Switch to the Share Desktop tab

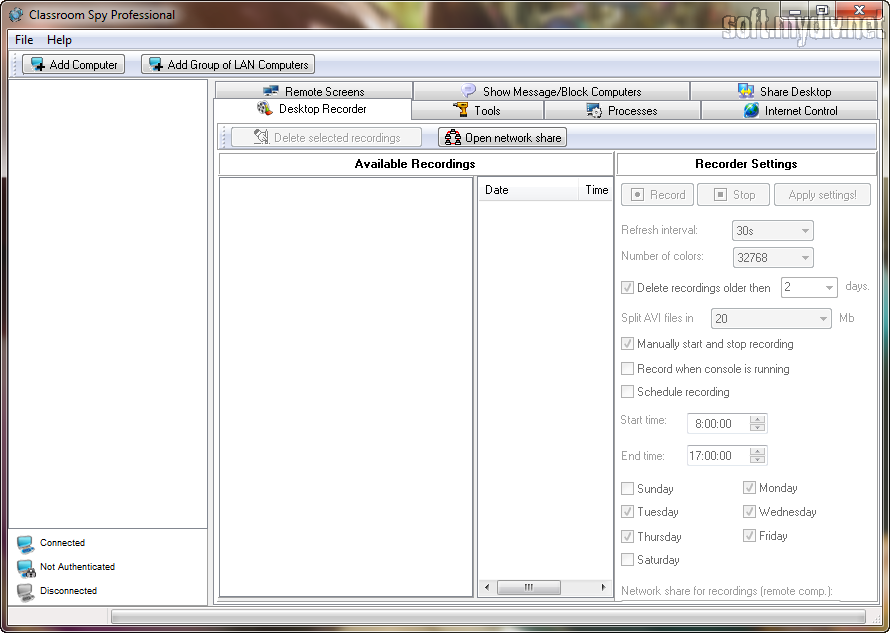click(x=784, y=91)
